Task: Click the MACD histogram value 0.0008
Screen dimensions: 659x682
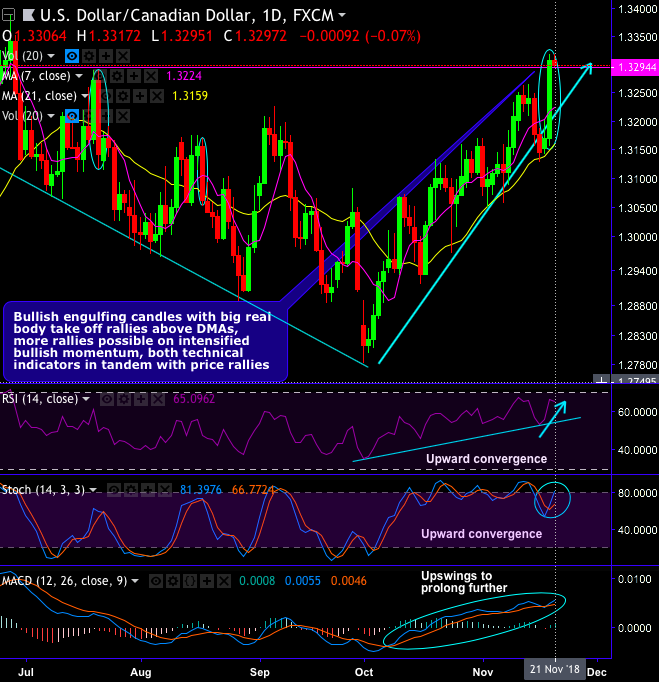Action: (x=257, y=581)
